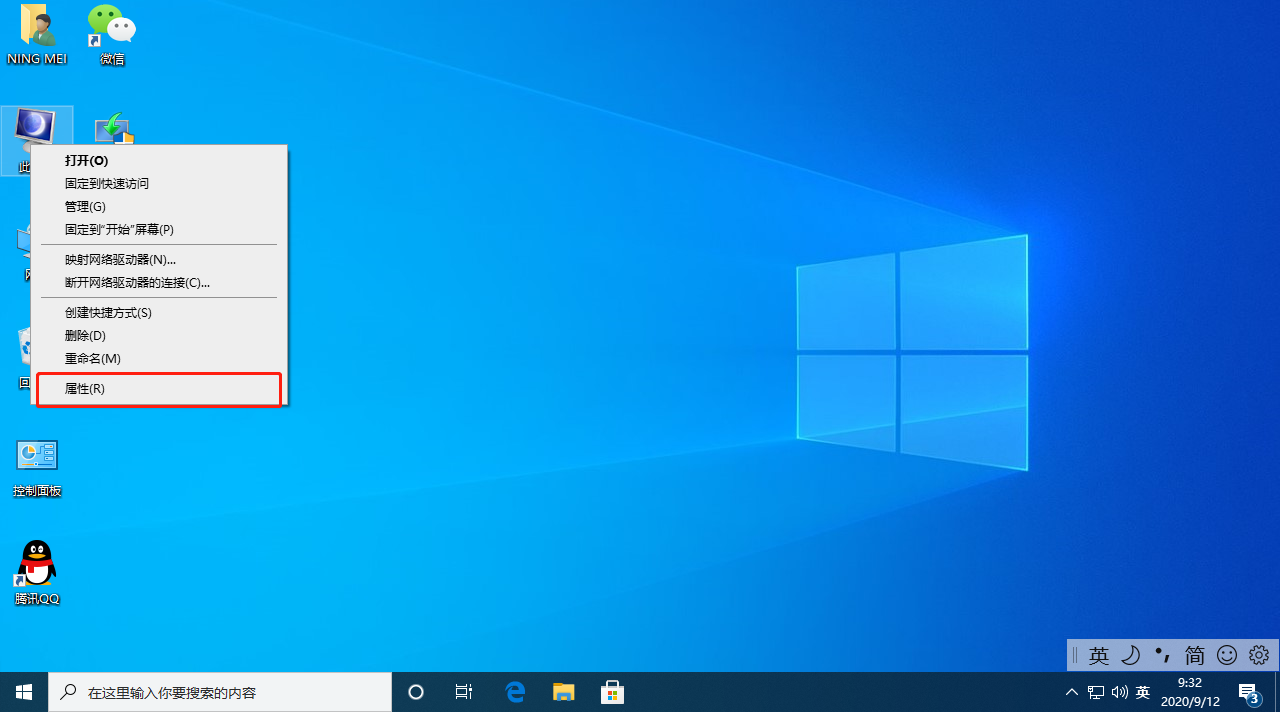Launch Microsoft Edge from the taskbar
The width and height of the screenshot is (1280, 712).
click(515, 691)
